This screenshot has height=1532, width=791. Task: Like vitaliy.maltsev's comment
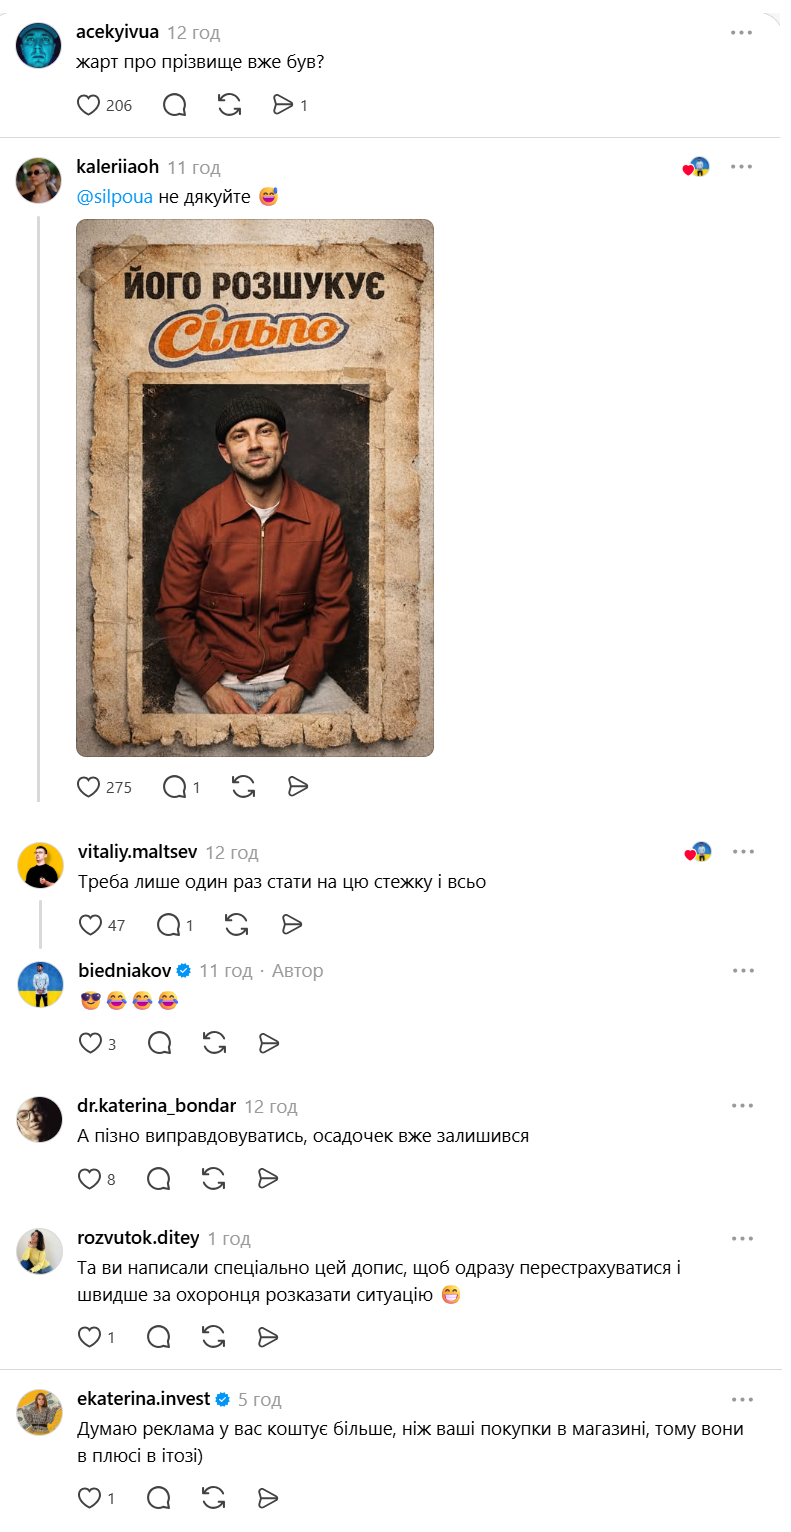tap(91, 924)
